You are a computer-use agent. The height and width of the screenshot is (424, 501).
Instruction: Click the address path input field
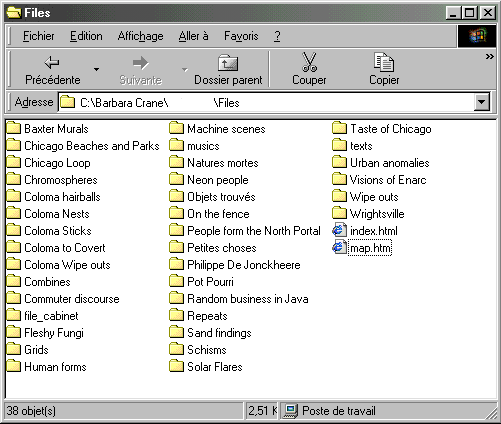(266, 102)
